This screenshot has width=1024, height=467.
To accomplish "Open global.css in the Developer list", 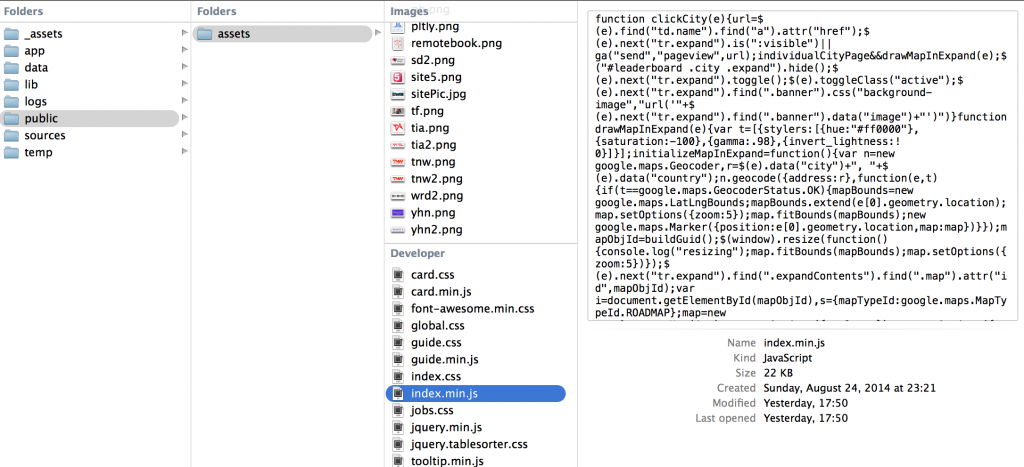I will click(x=438, y=325).
